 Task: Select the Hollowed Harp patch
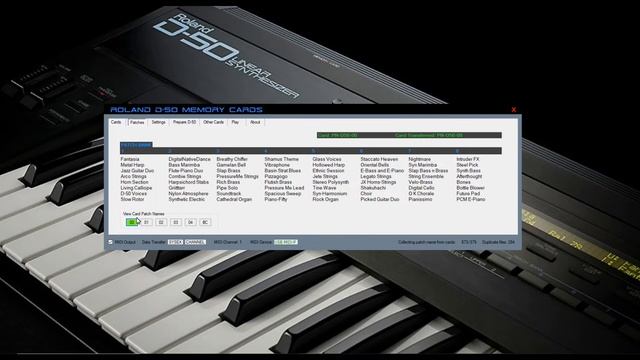pos(329,165)
